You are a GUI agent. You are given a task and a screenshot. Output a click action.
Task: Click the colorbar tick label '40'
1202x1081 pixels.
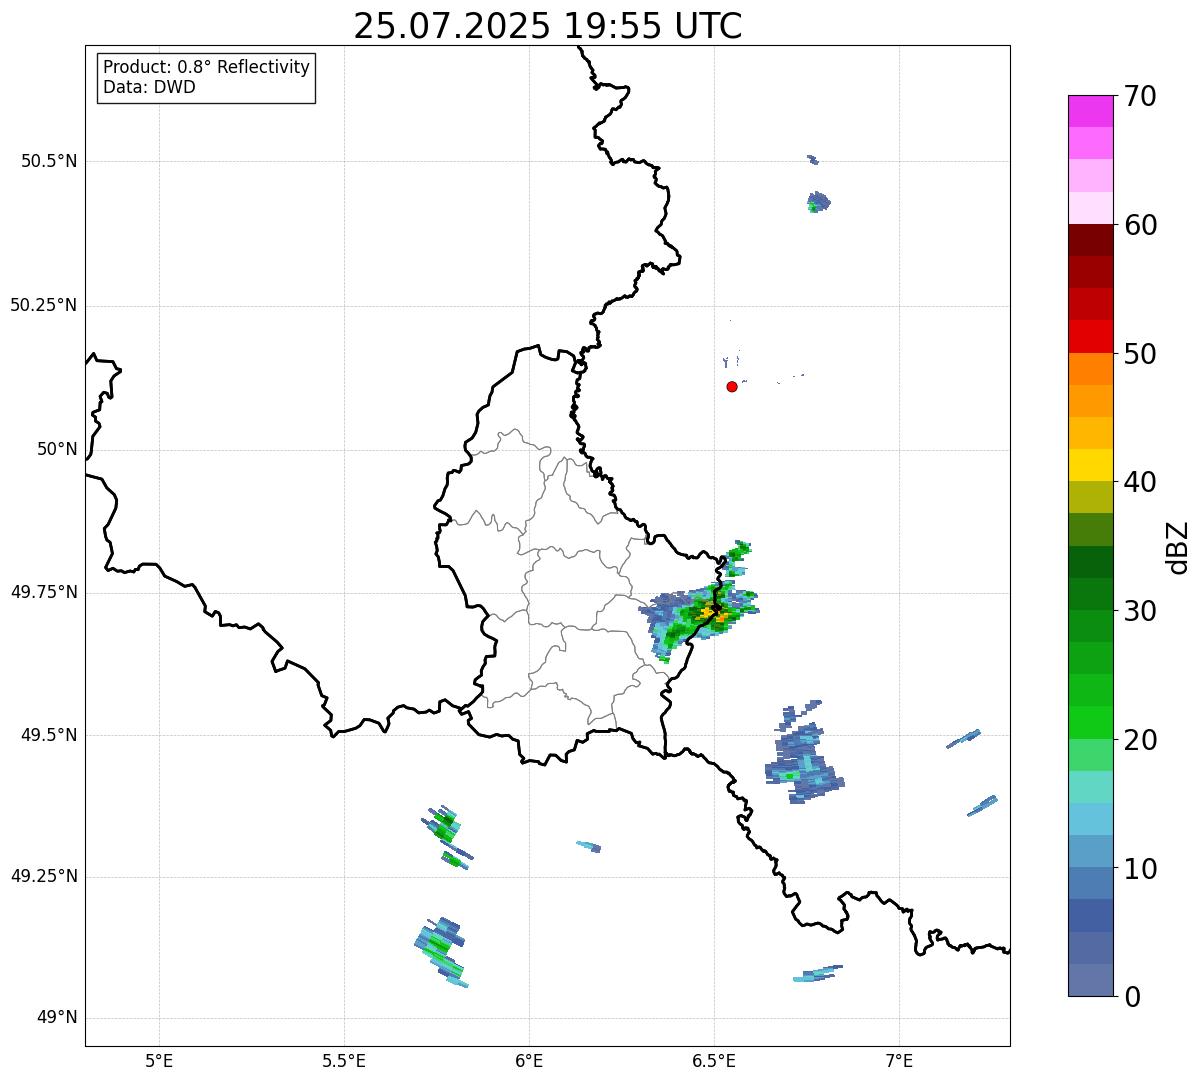click(x=1140, y=482)
